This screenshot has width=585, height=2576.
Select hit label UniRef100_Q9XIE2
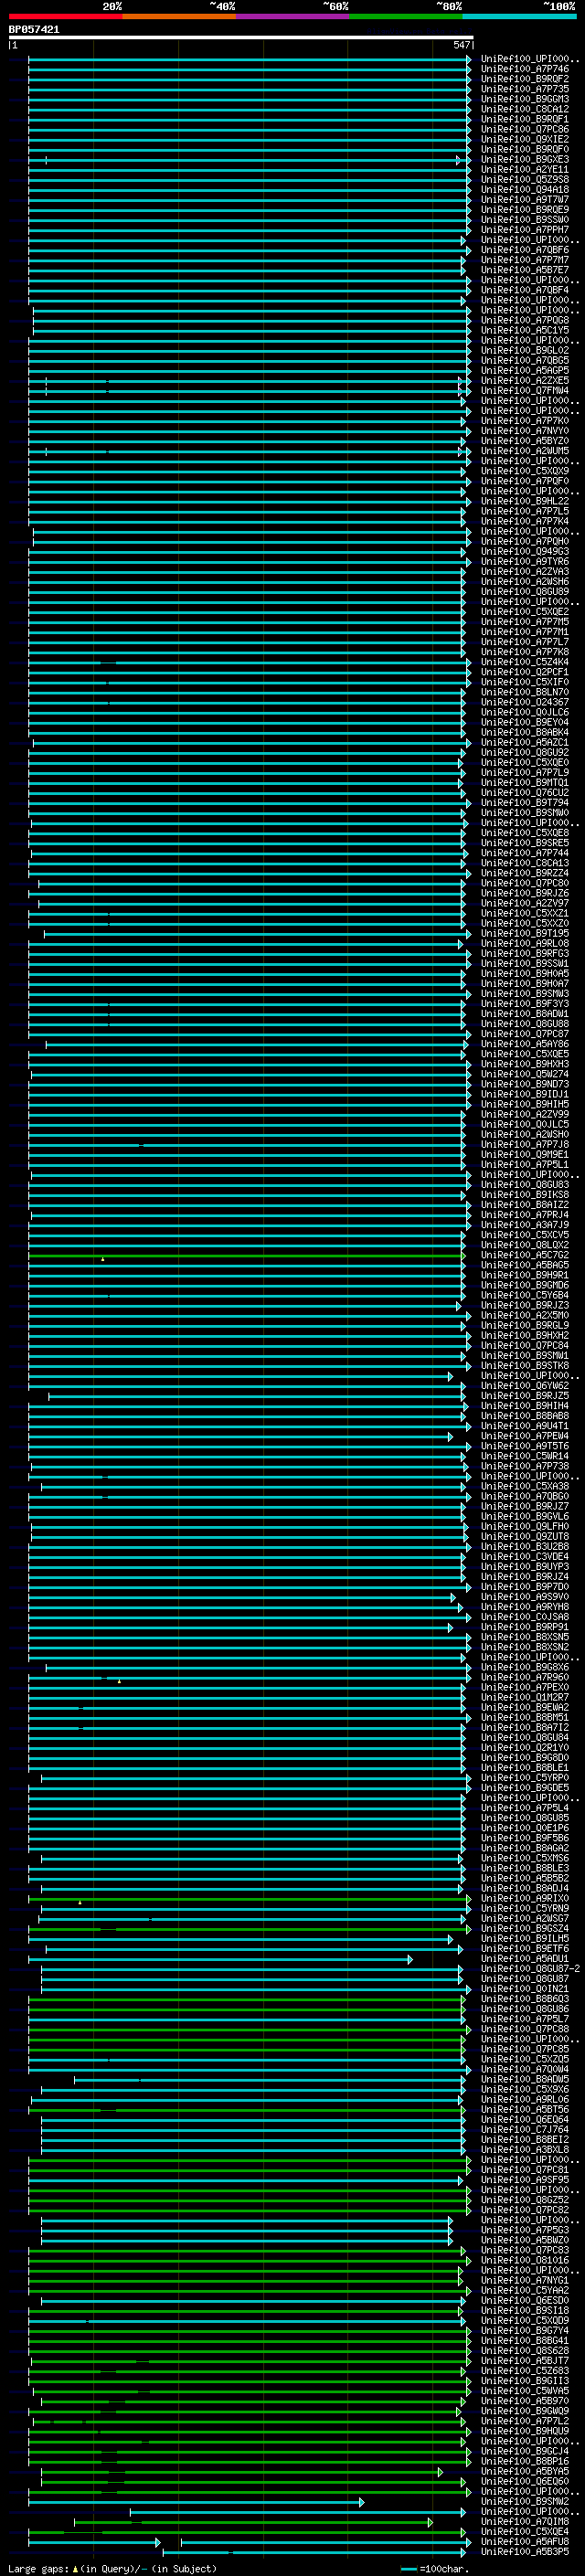point(525,139)
